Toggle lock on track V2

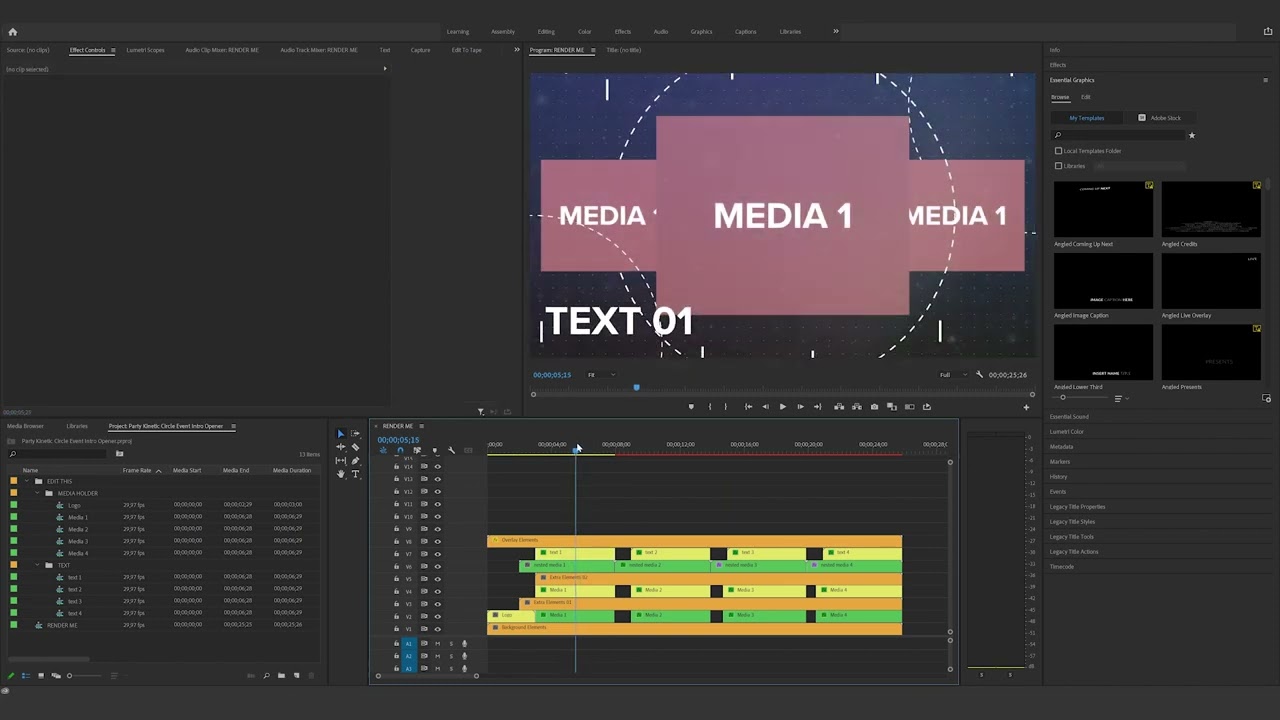[x=396, y=616]
